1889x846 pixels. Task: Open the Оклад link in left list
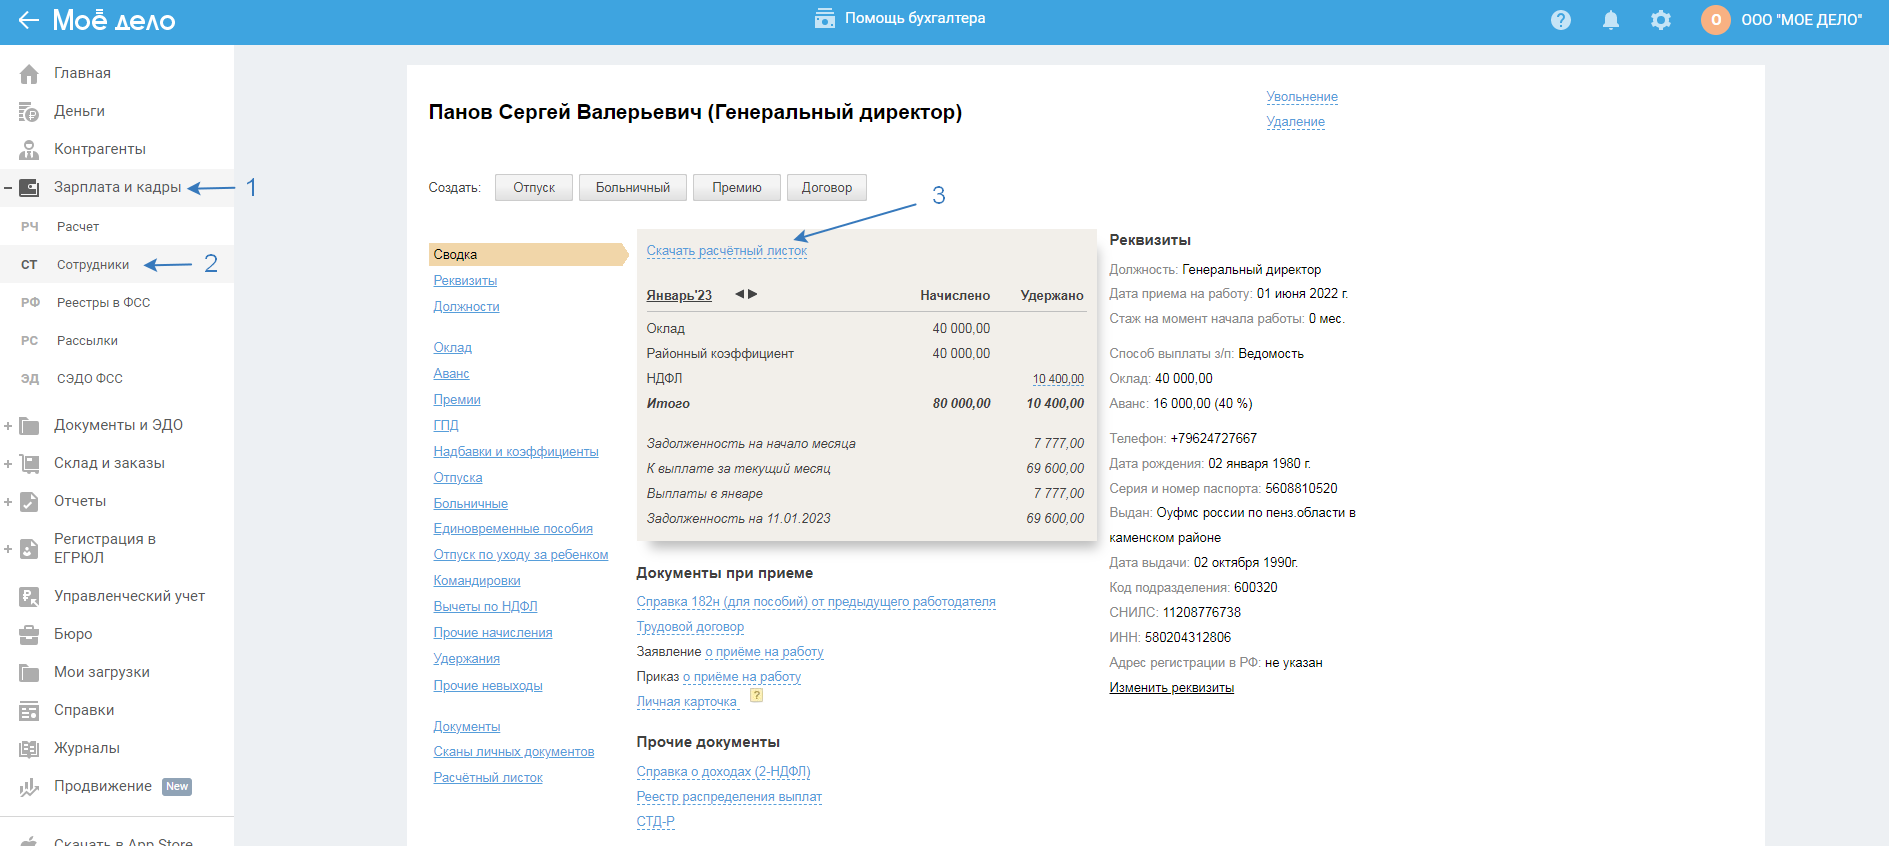452,348
